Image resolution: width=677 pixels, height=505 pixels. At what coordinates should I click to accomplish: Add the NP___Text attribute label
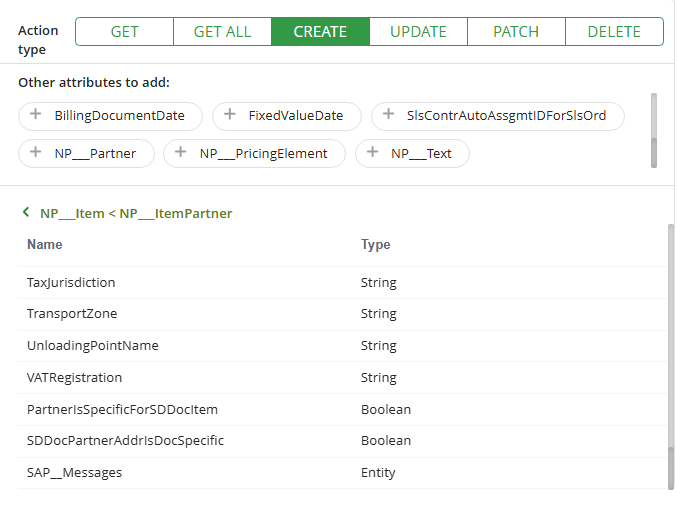421,154
